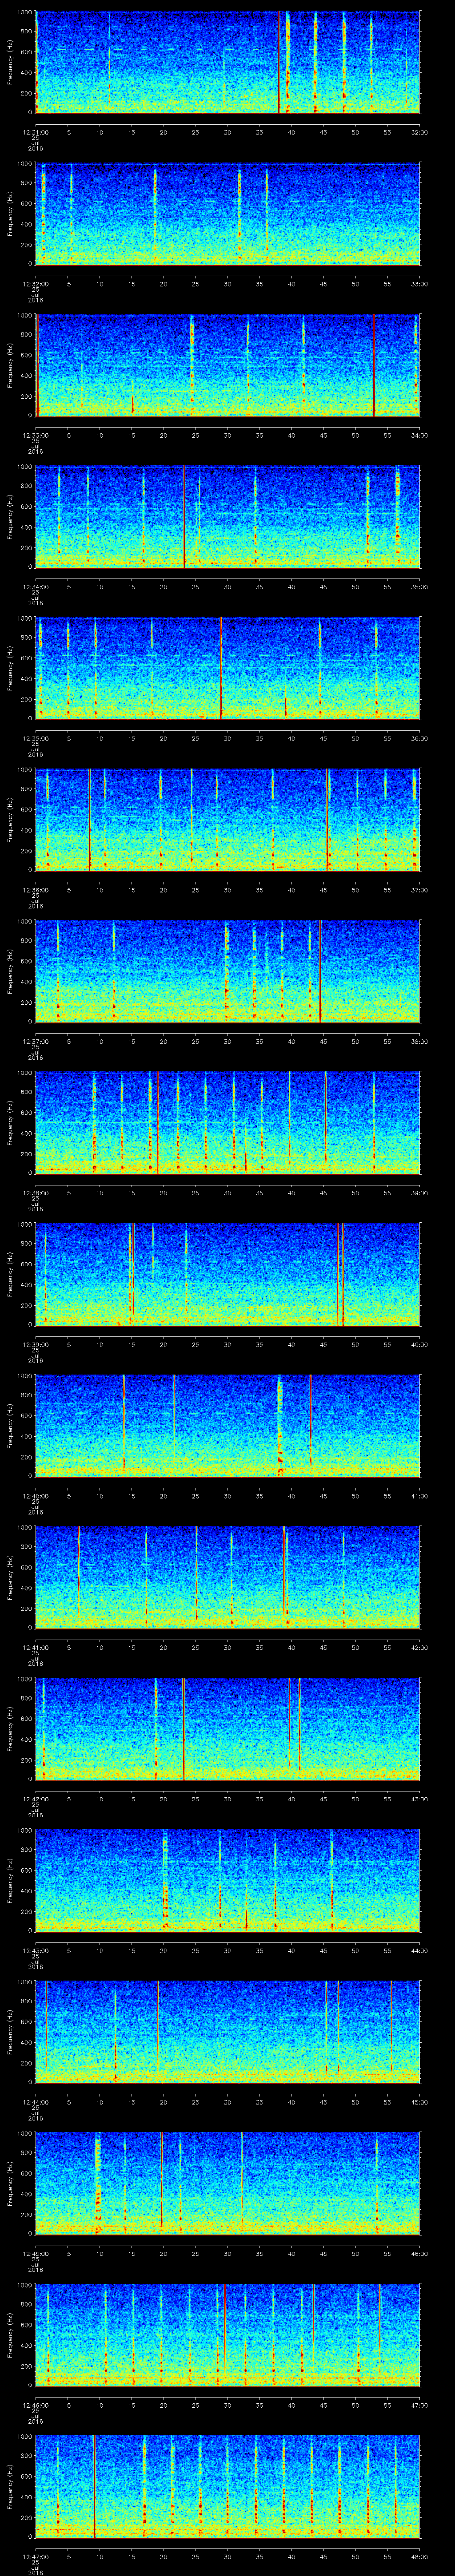The width and height of the screenshot is (455, 2576).
Task: Open the spectrogram panel starting at 12:33:00
Action: click(x=228, y=365)
